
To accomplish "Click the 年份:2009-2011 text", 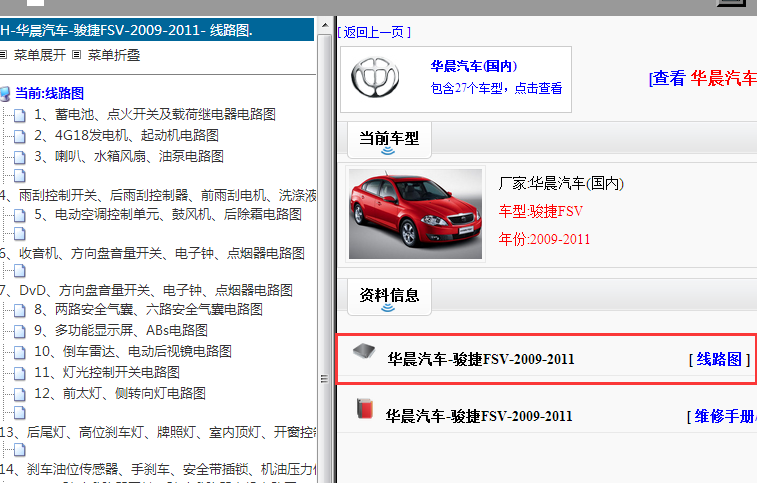I will pos(544,239).
